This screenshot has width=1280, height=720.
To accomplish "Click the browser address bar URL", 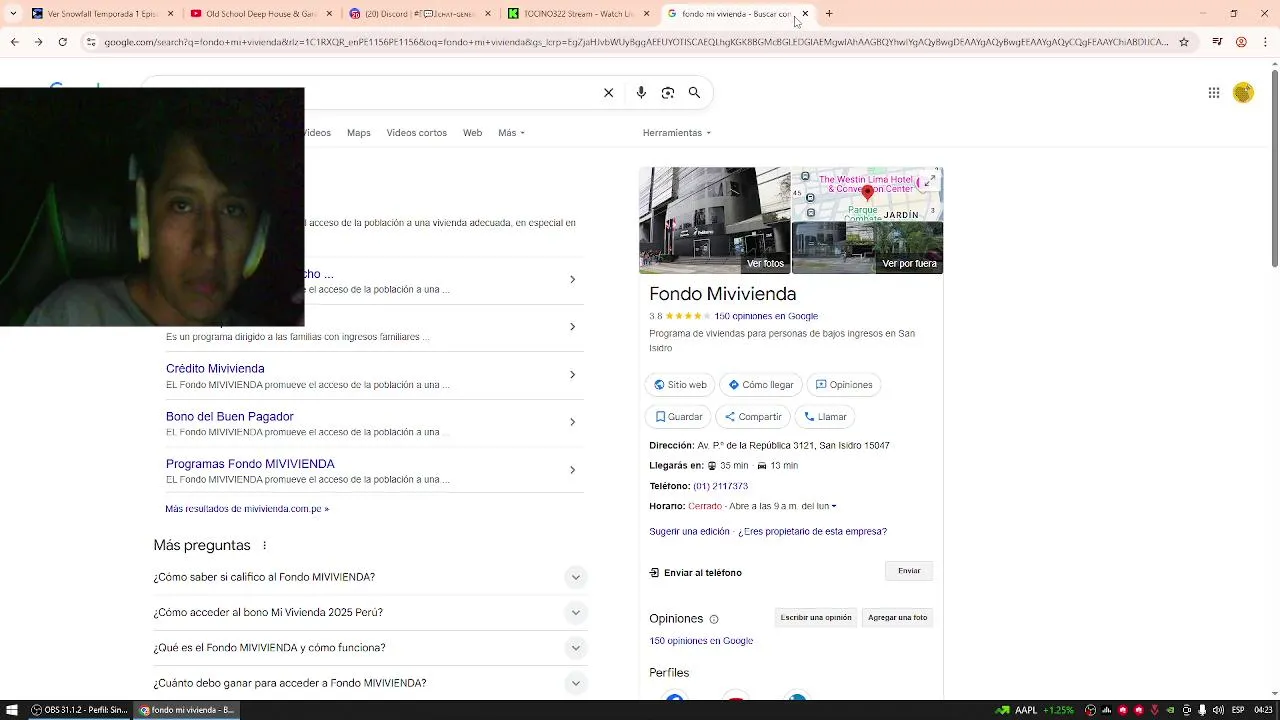I will point(636,42).
